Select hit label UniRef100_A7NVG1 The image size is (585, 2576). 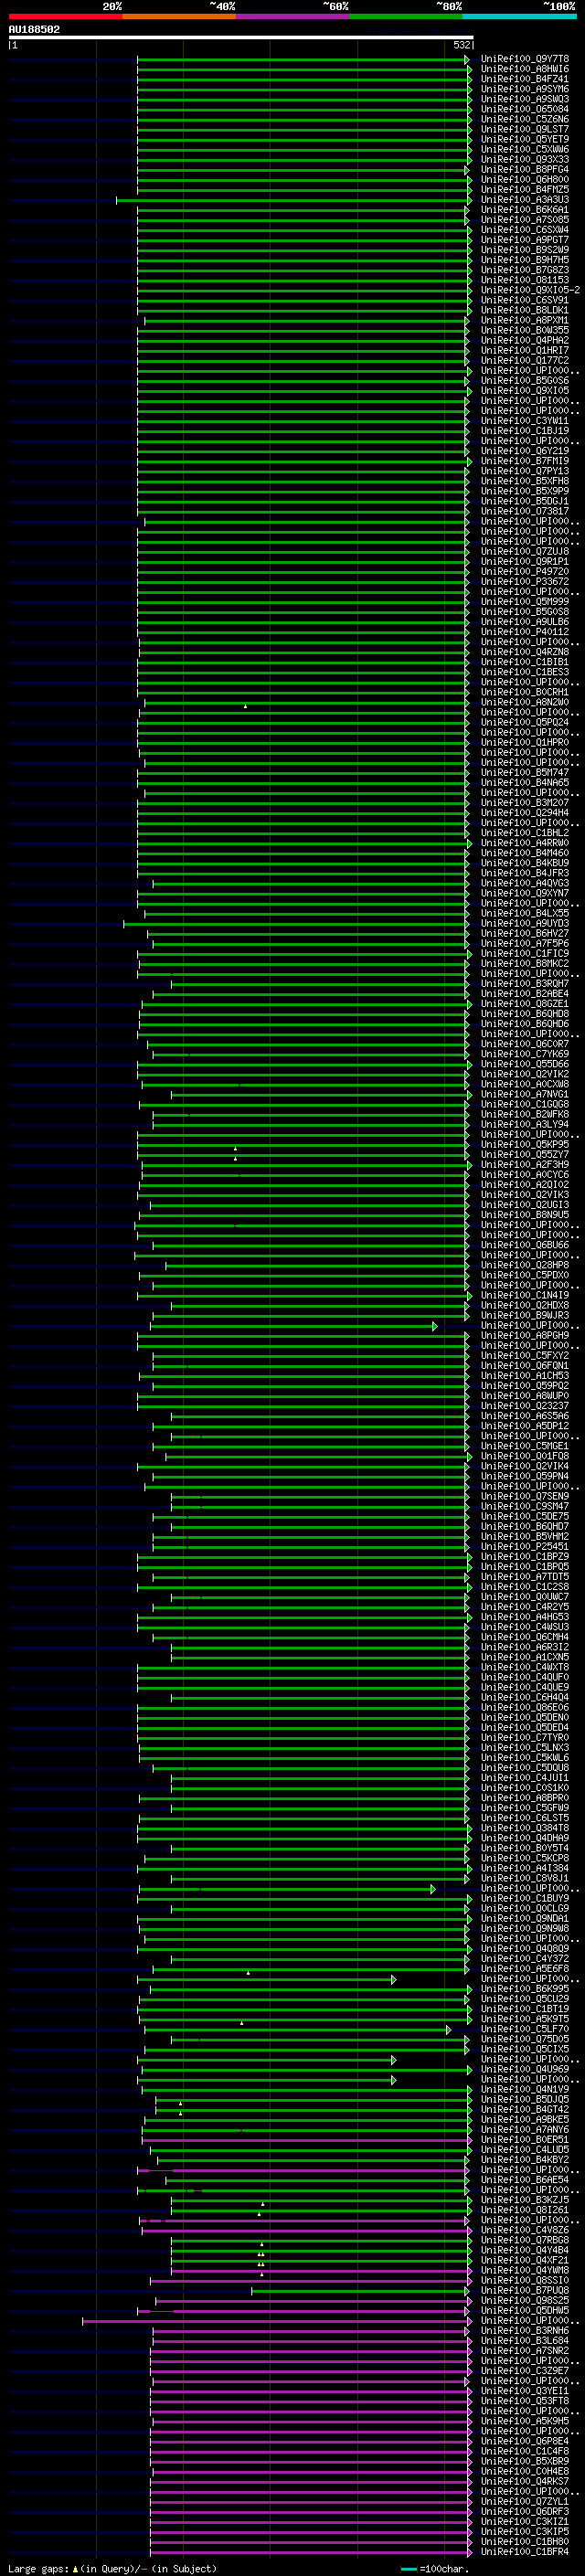coord(525,1094)
